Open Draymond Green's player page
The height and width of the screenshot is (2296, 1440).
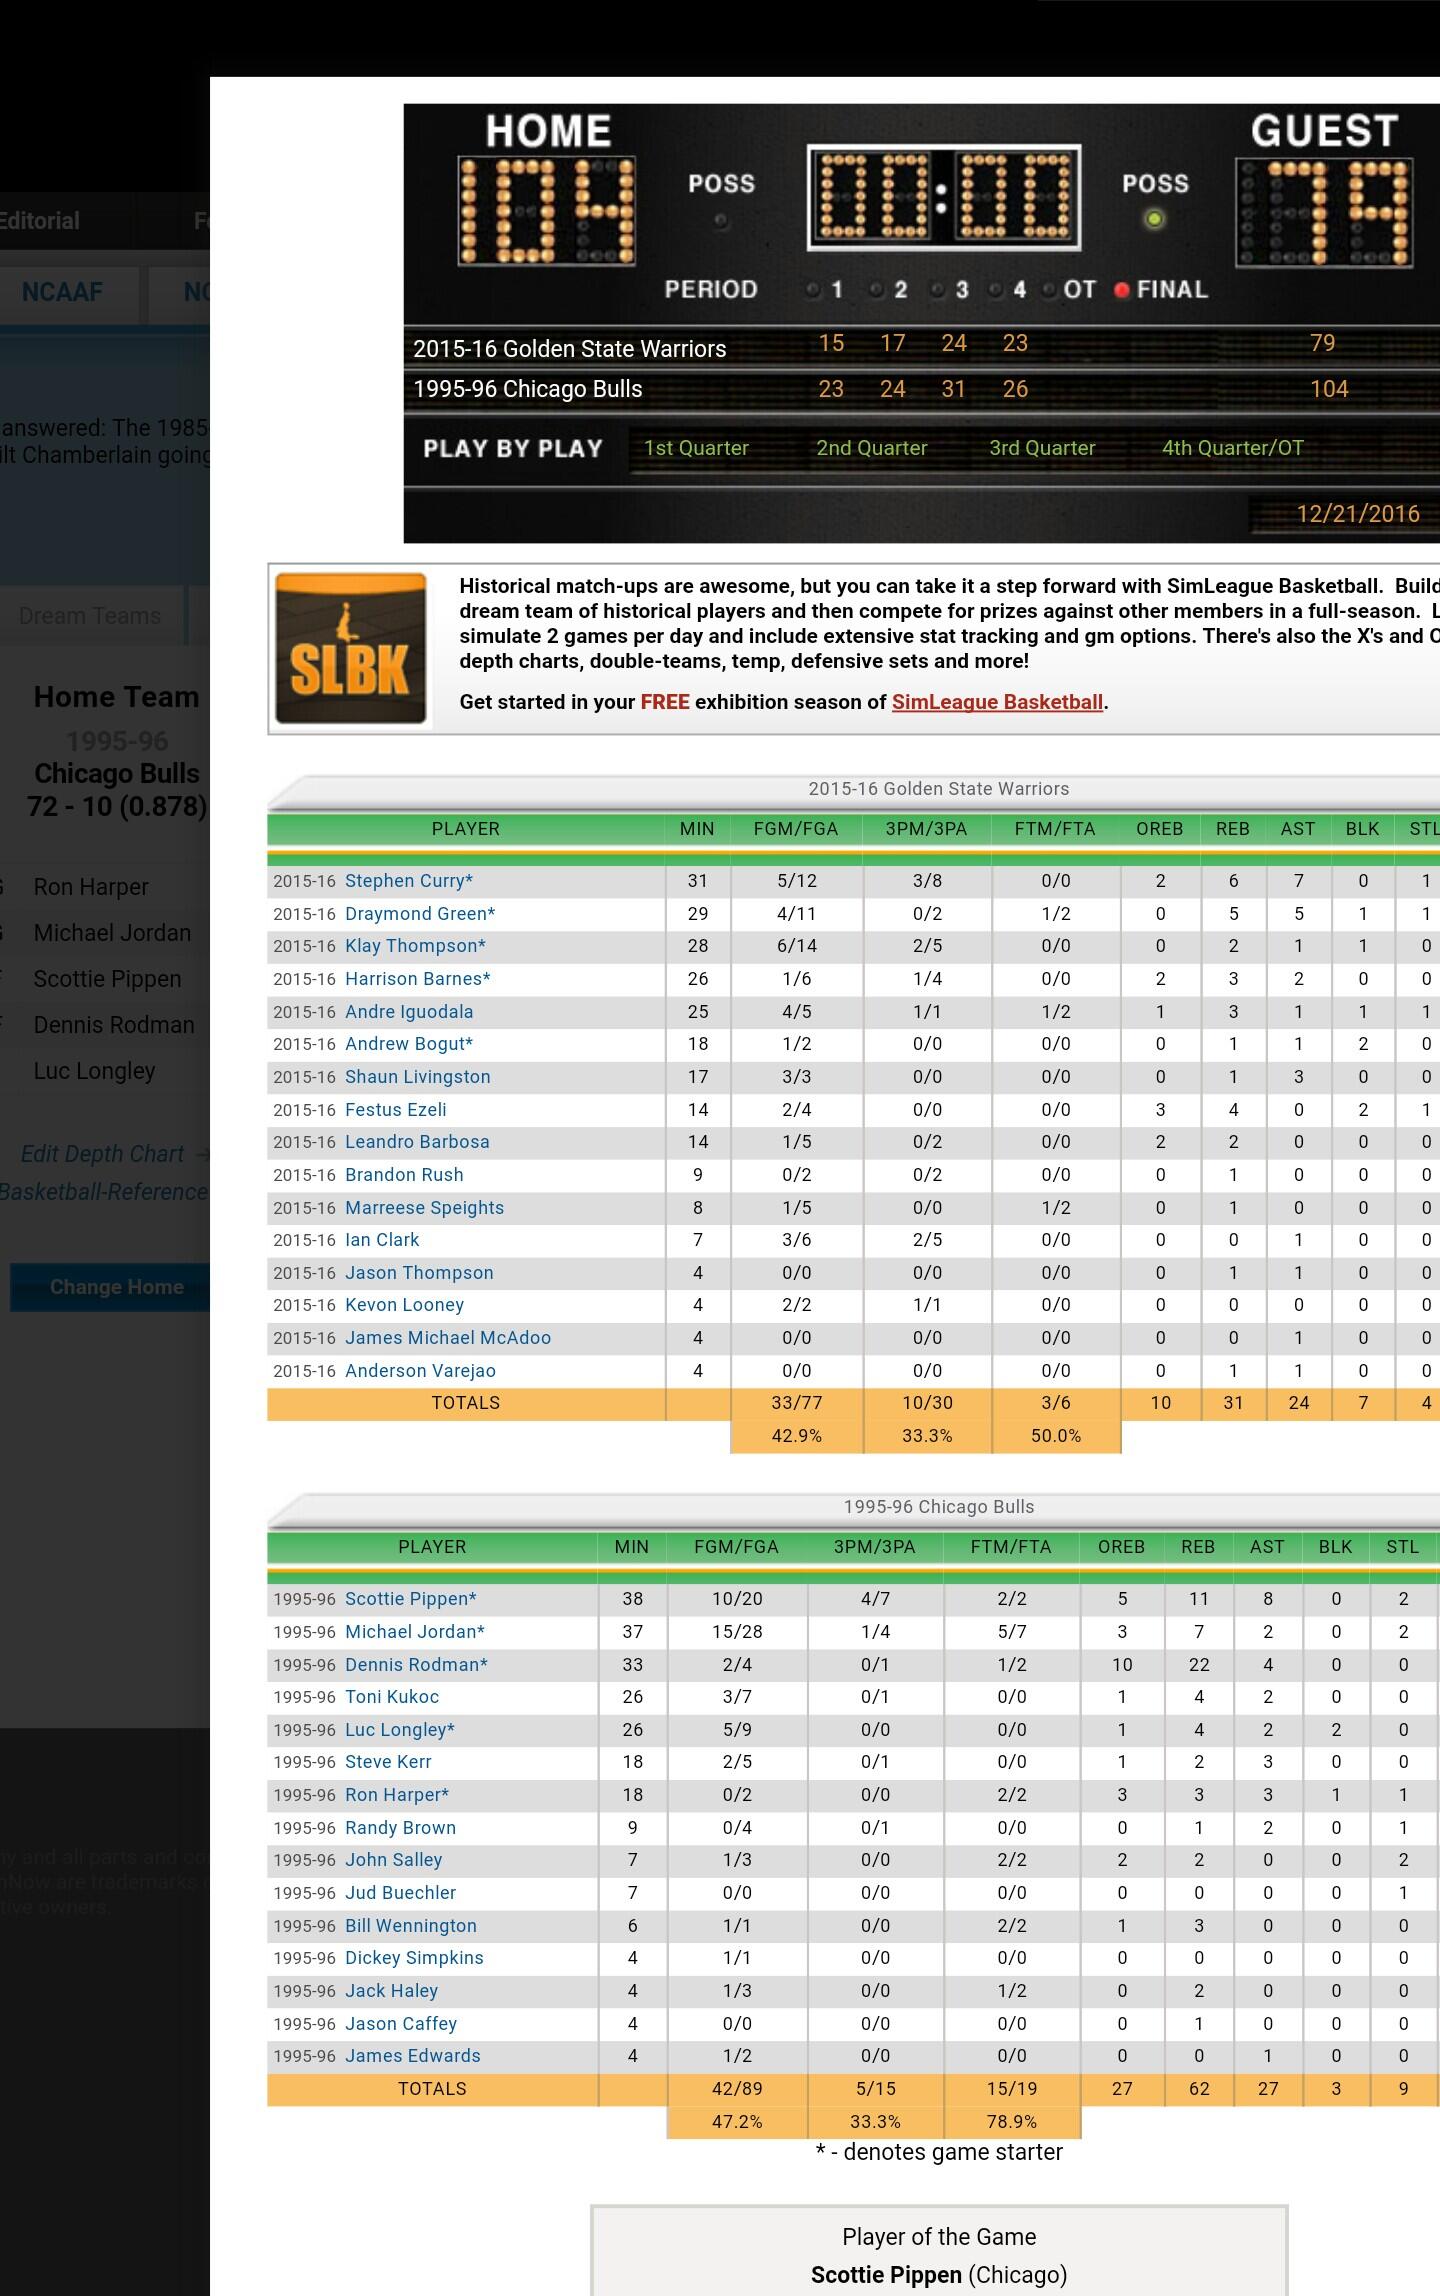(420, 914)
